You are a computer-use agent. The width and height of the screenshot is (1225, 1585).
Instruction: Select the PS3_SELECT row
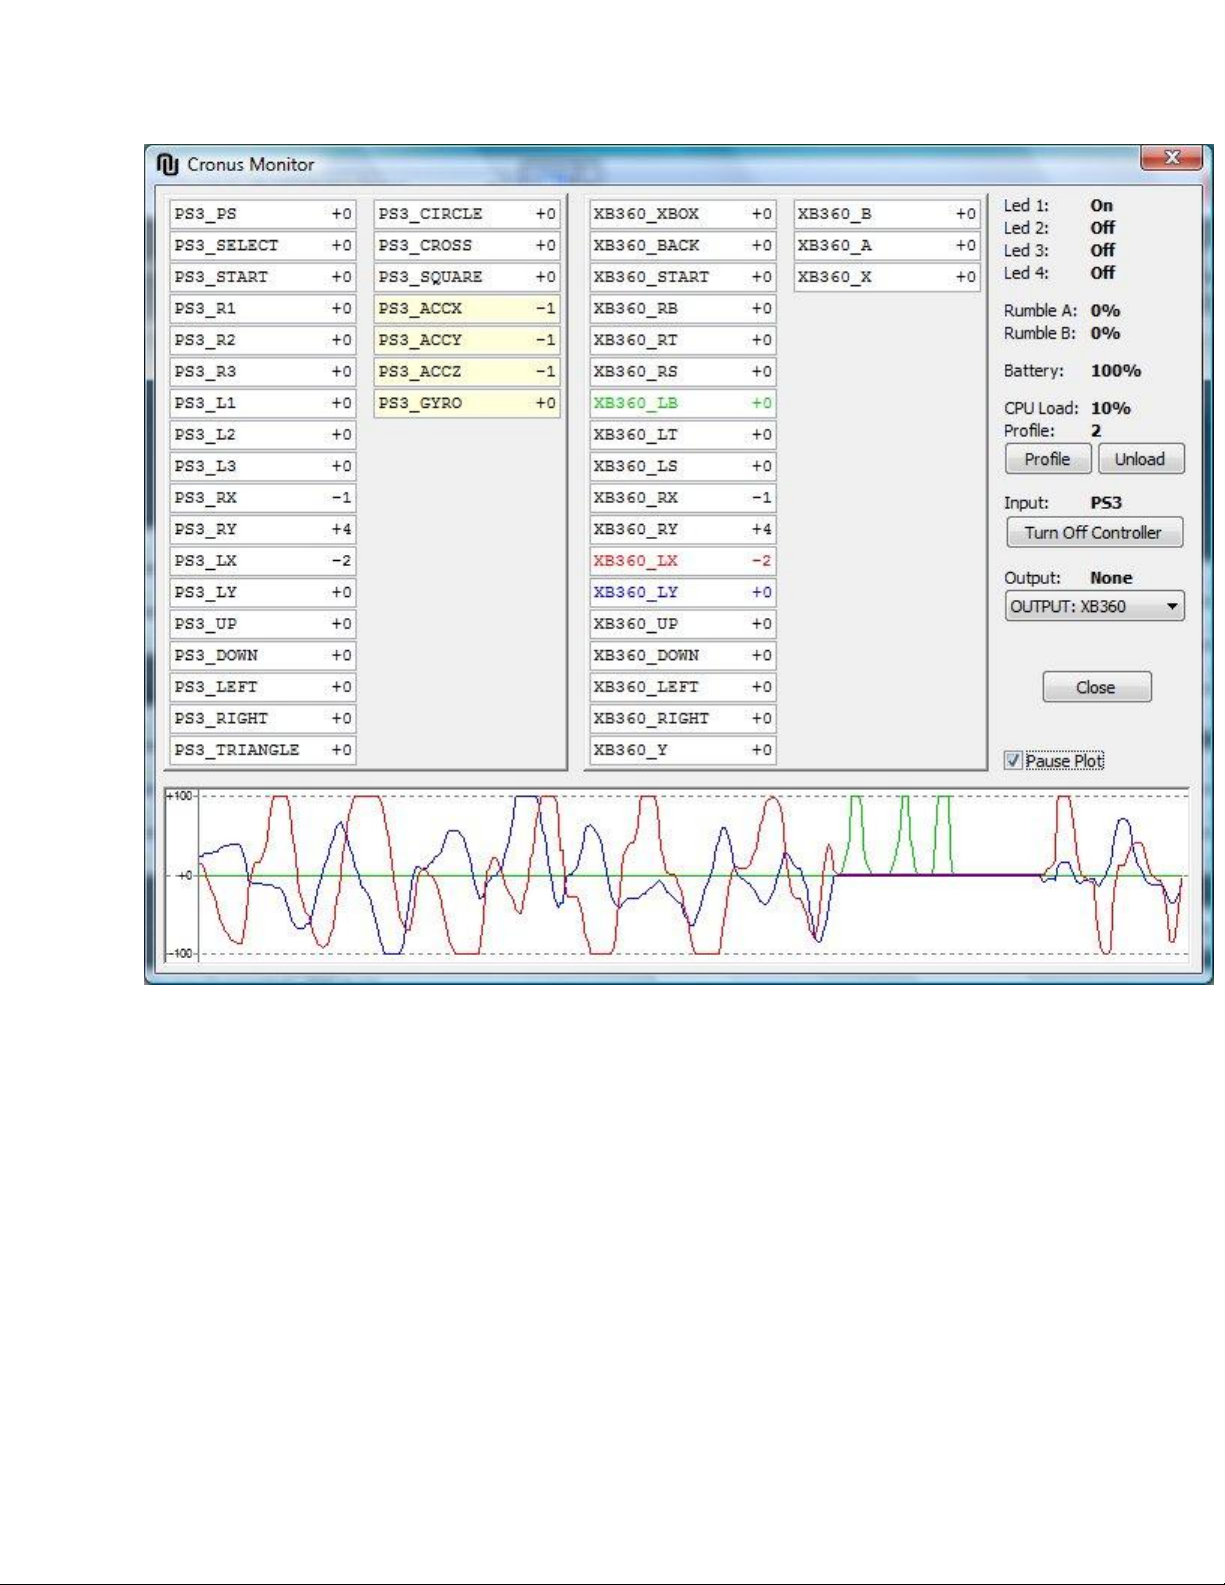click(x=263, y=245)
